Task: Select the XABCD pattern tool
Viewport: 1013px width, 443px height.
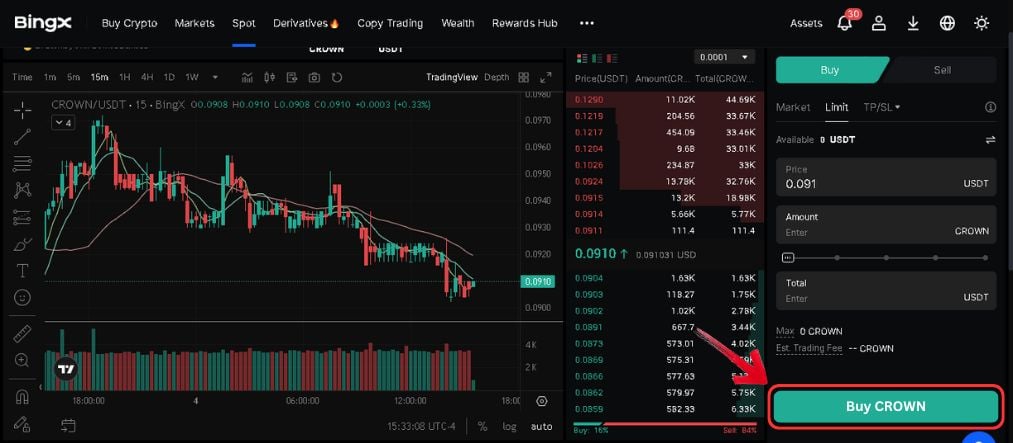Action: (23, 191)
